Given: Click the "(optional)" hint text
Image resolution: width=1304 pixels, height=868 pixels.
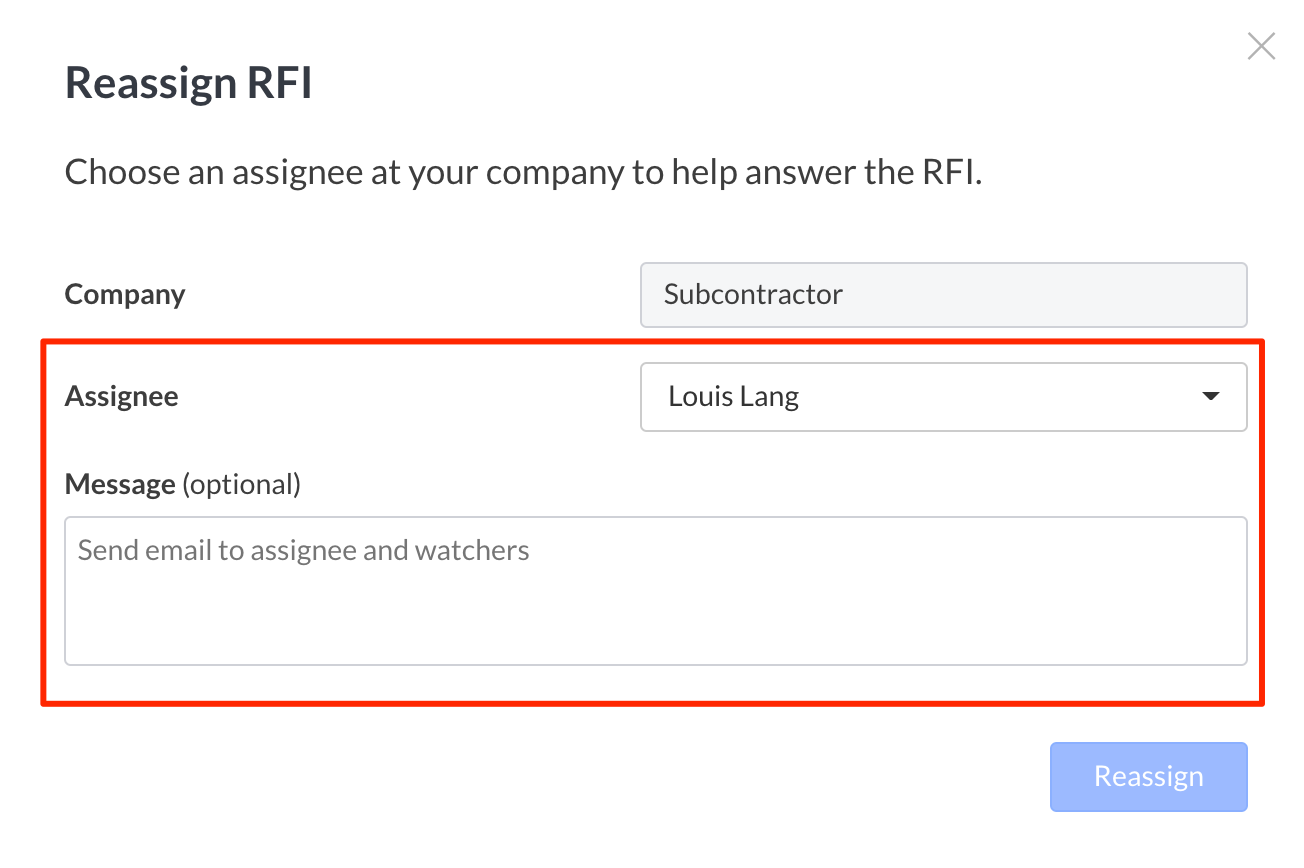Looking at the screenshot, I should pos(241,485).
